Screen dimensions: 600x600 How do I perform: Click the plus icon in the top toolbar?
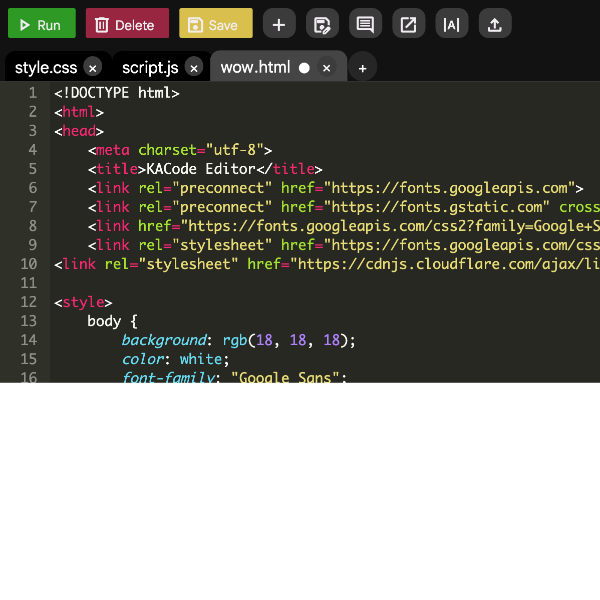point(279,24)
